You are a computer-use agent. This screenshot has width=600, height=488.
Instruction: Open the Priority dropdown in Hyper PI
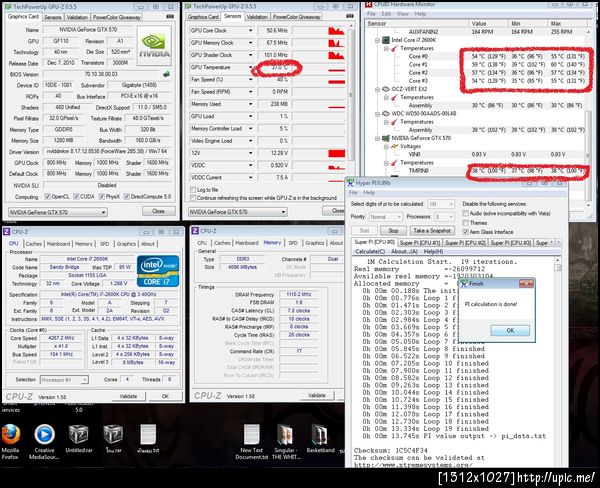[385, 217]
